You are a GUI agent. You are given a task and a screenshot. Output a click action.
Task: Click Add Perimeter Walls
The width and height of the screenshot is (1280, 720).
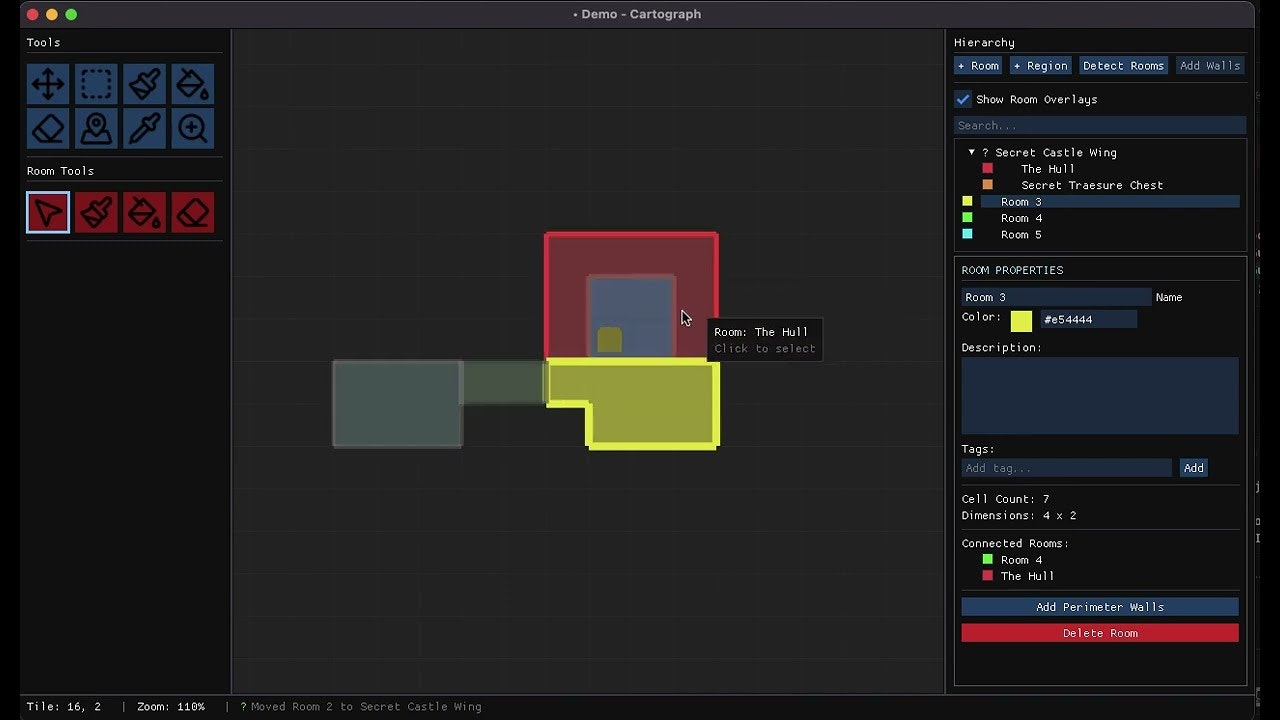pos(1100,606)
